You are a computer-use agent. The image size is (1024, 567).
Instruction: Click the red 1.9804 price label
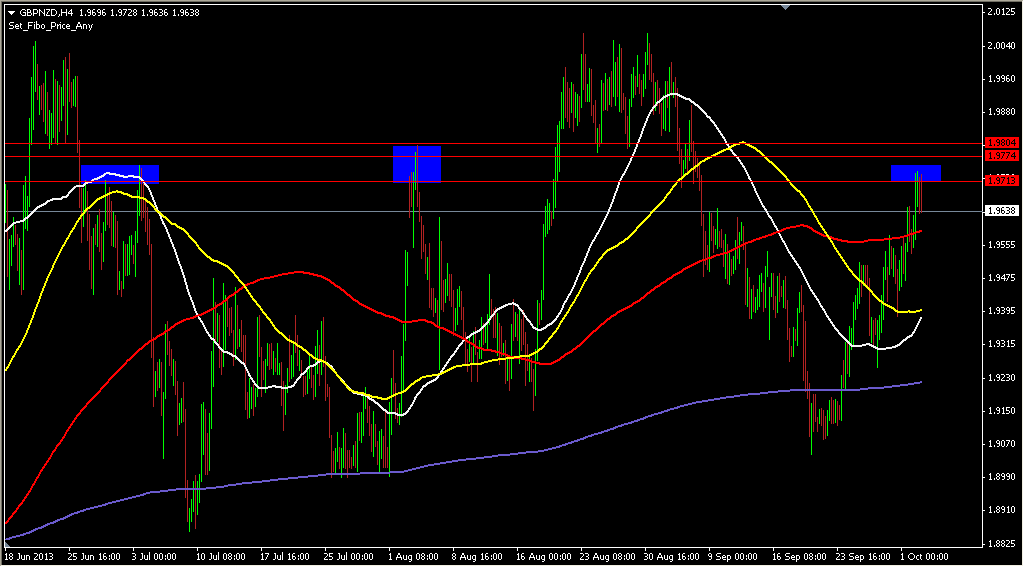(1001, 143)
